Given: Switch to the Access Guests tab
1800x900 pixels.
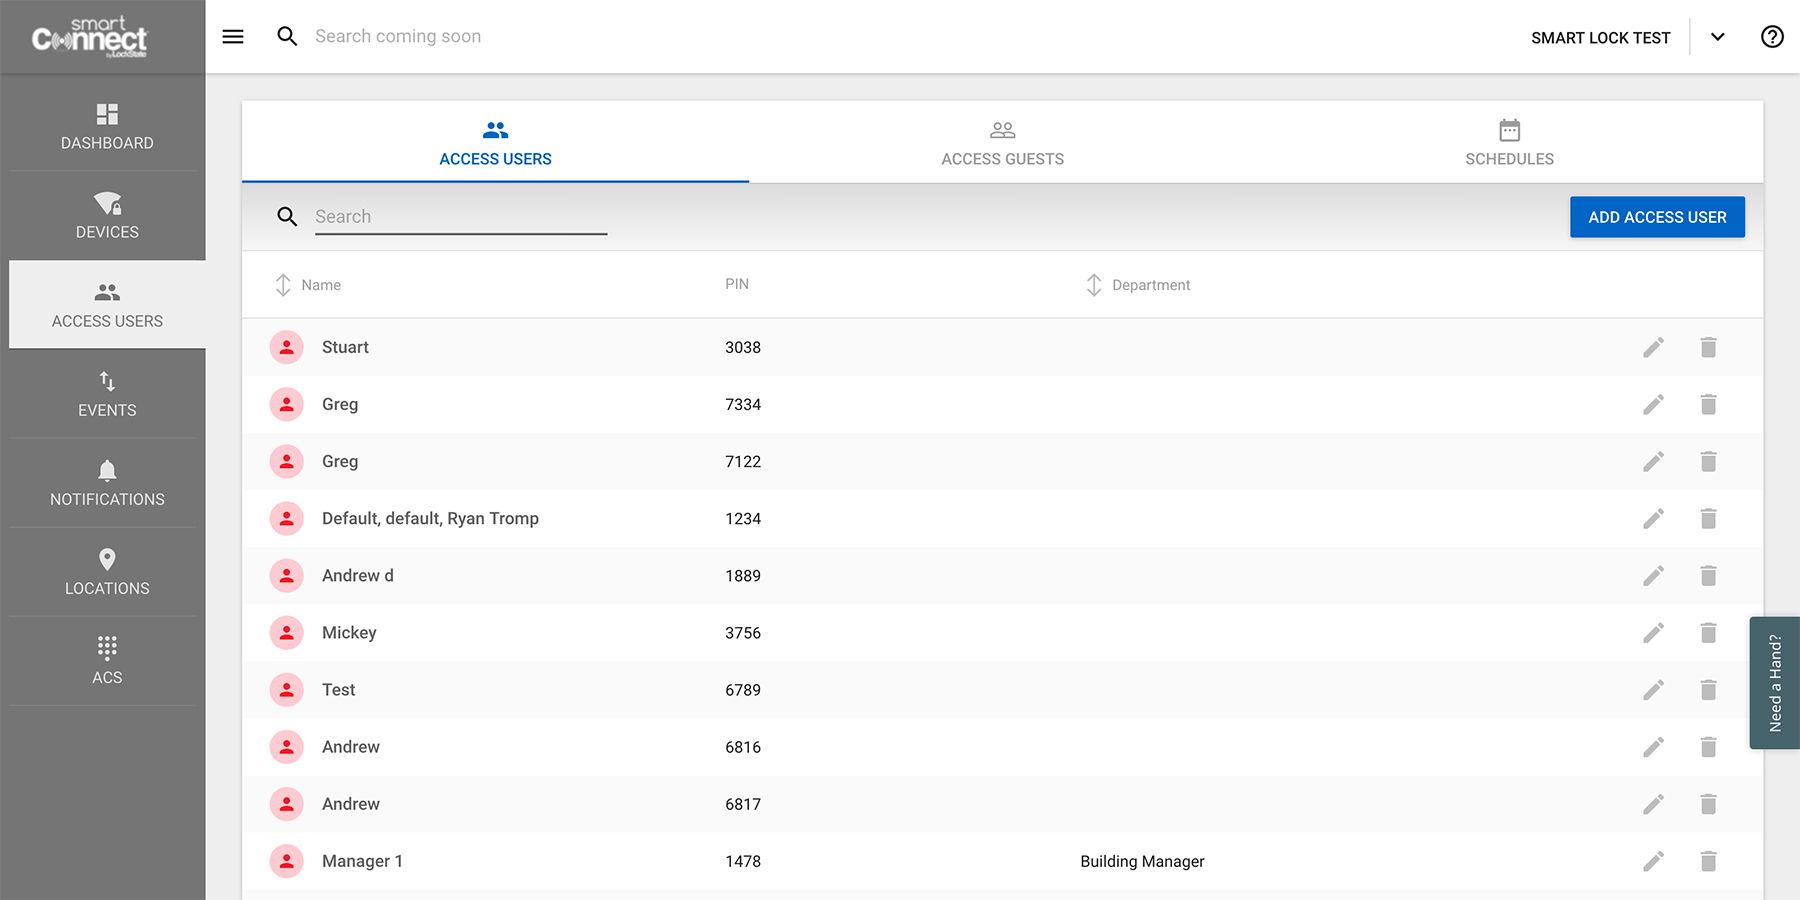Looking at the screenshot, I should 1002,142.
